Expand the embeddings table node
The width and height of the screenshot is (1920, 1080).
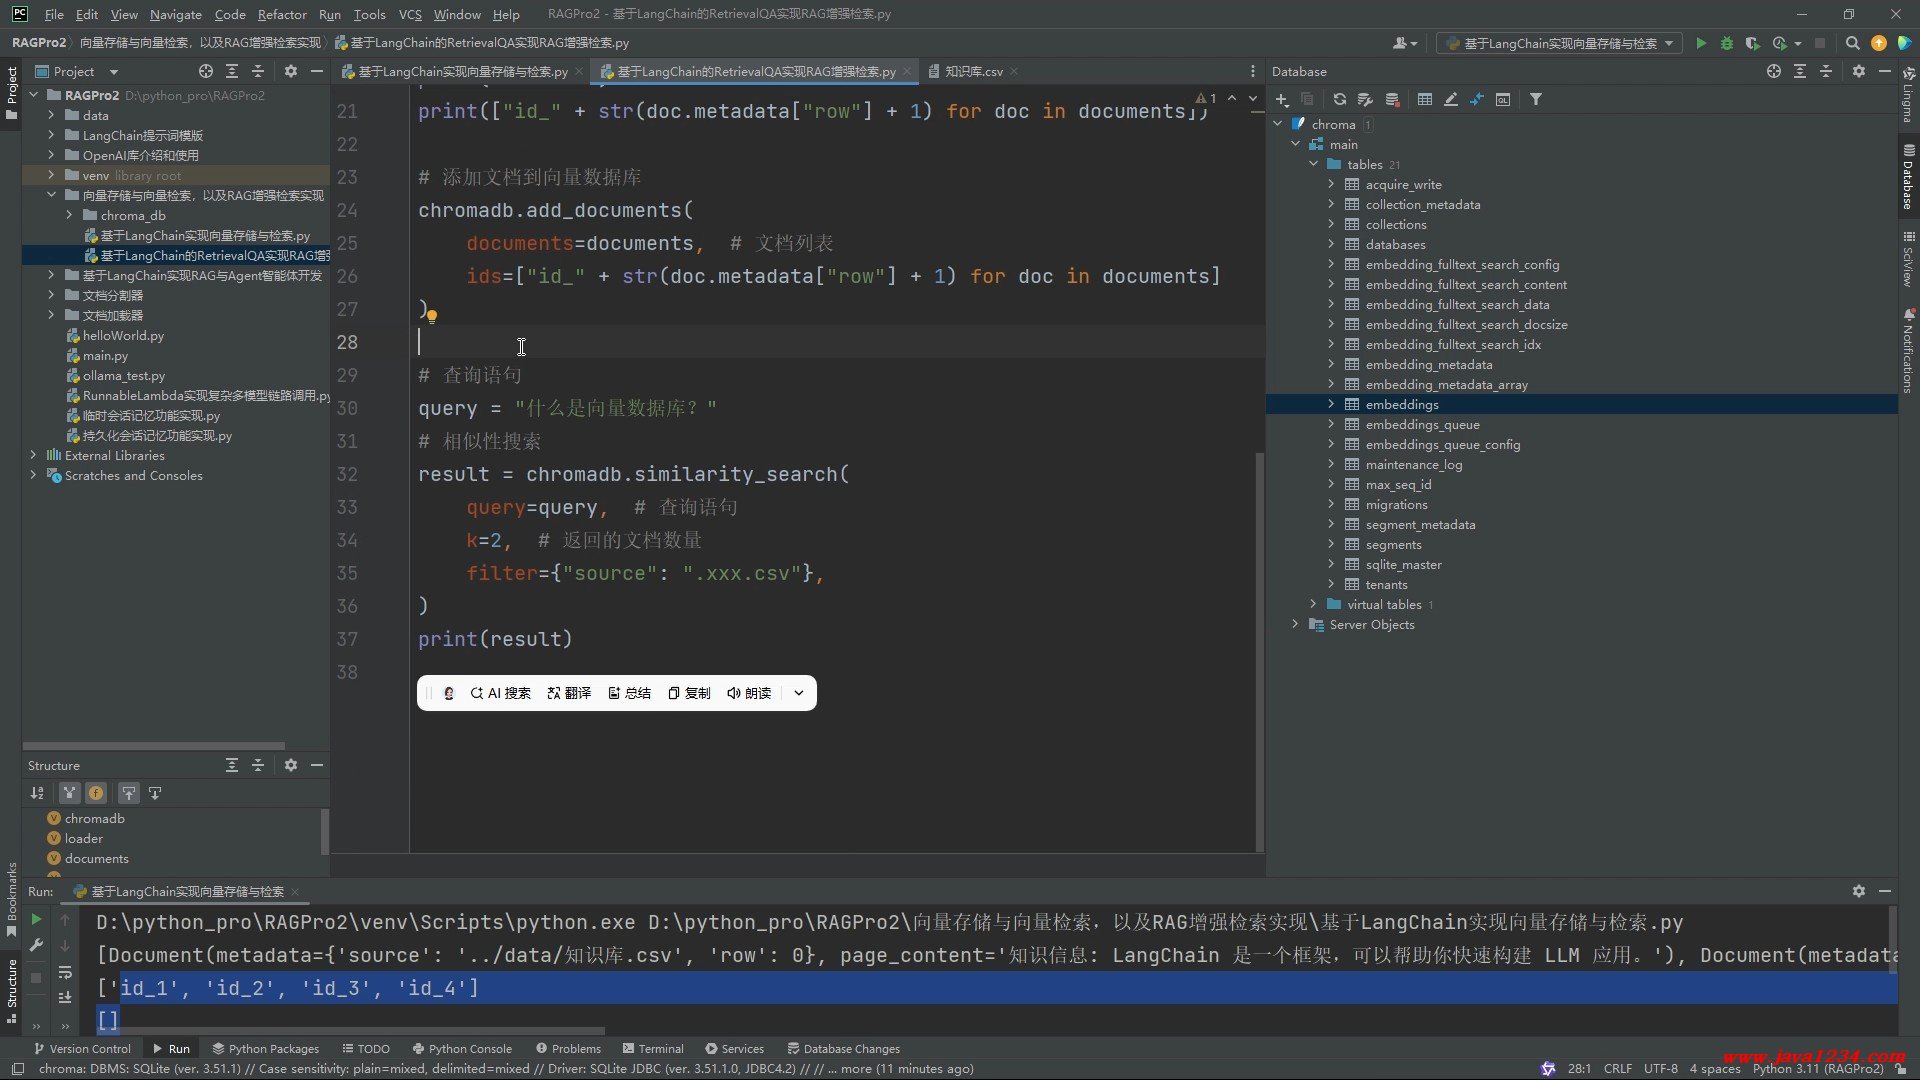click(x=1331, y=404)
